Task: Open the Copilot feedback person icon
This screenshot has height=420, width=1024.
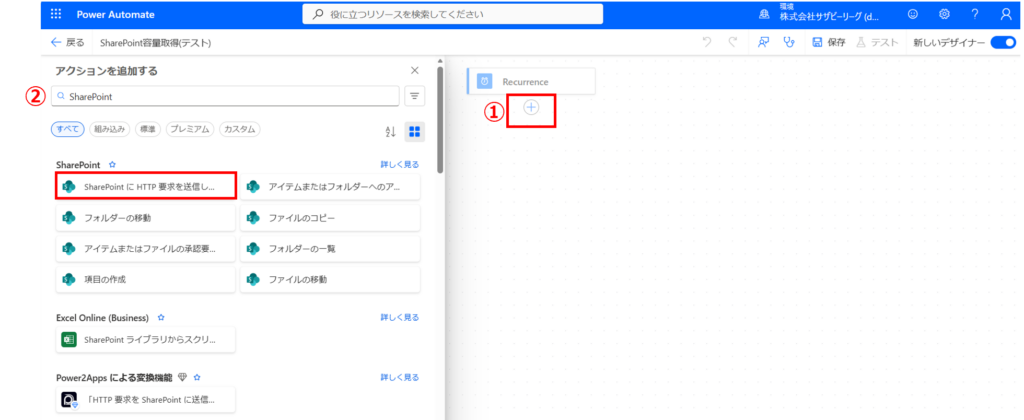Action: coord(763,43)
